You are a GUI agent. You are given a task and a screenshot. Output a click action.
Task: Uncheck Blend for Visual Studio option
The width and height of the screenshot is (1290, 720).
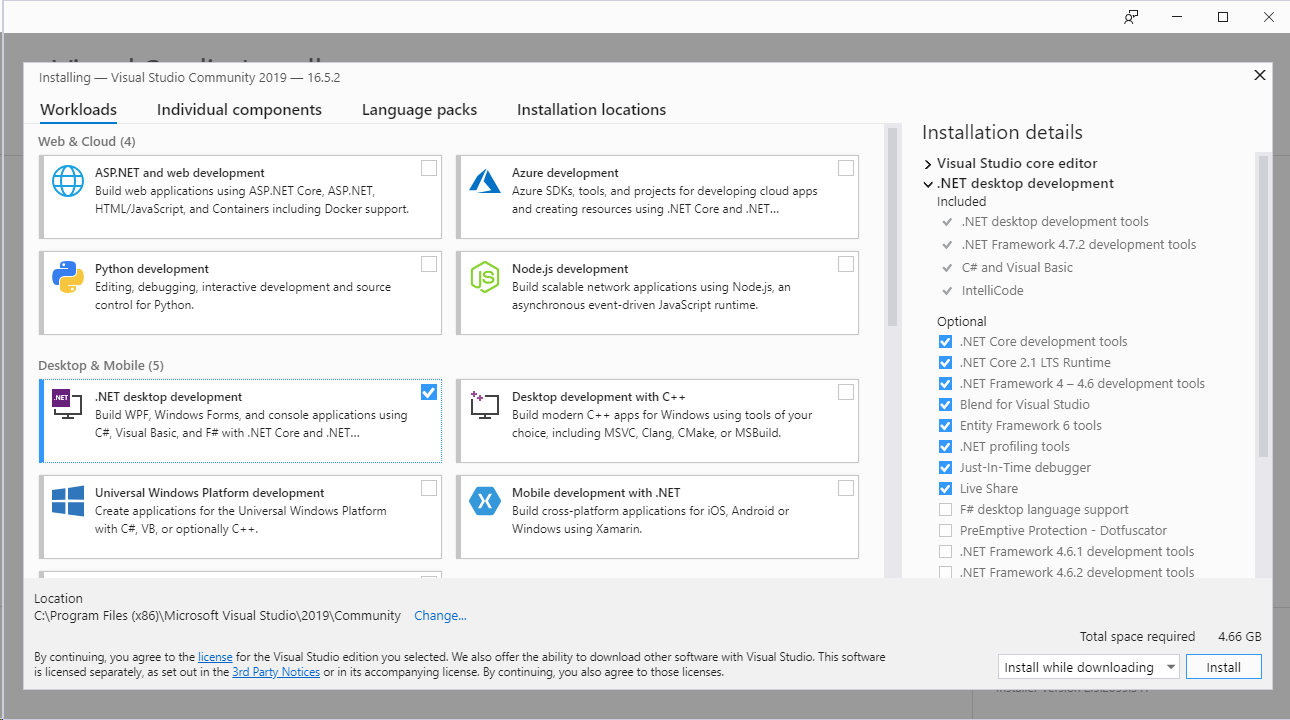pos(945,405)
